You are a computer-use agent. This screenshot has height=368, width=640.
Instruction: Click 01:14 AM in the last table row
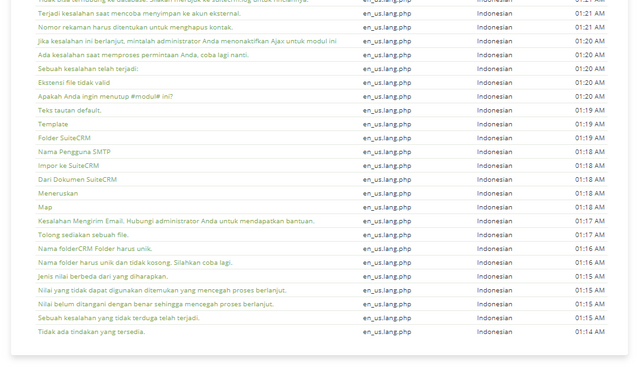(x=590, y=333)
